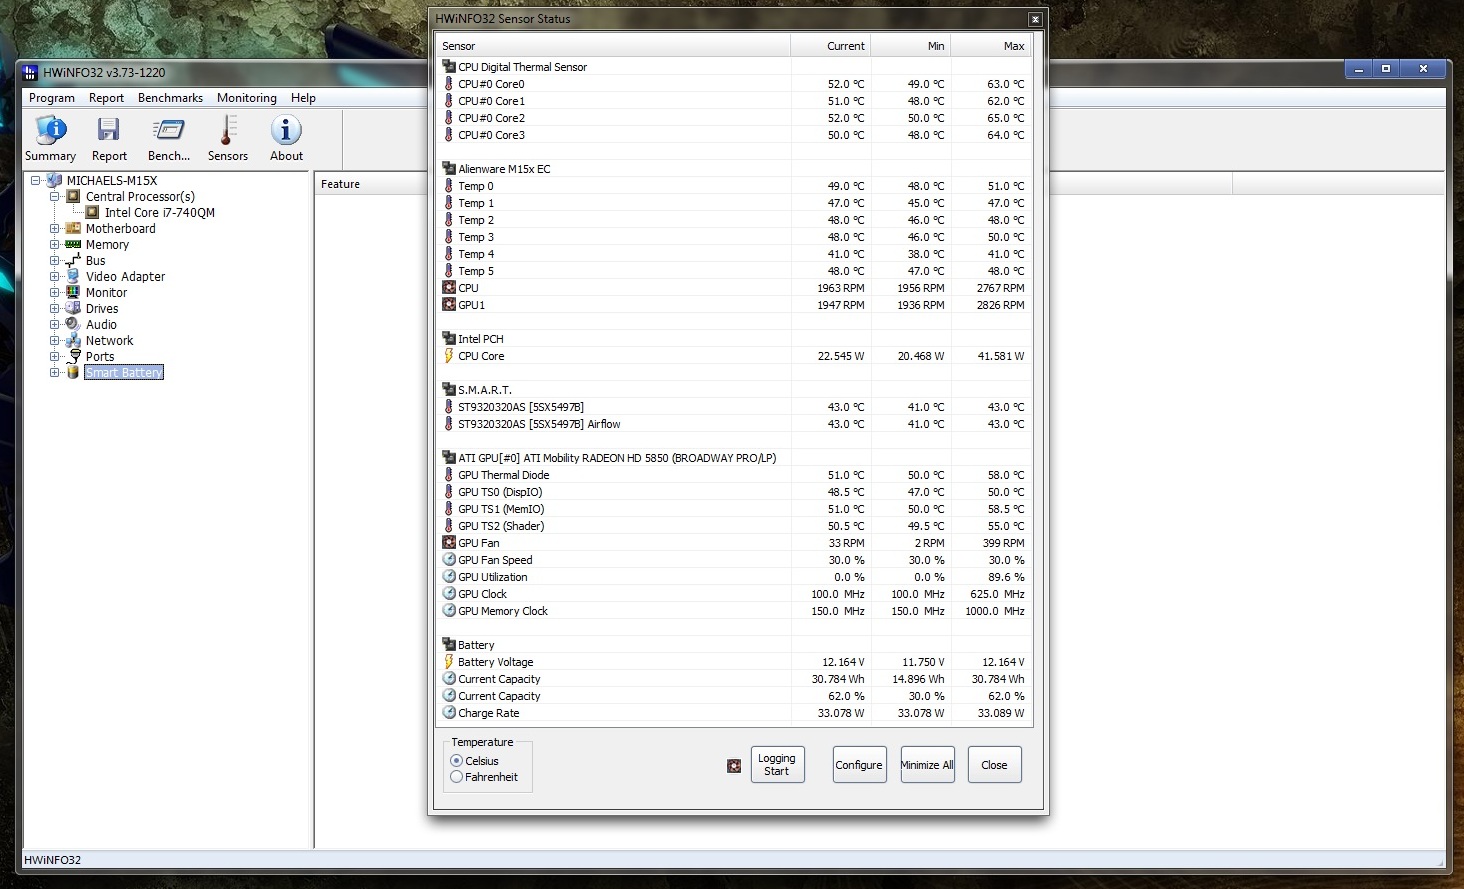This screenshot has height=889, width=1464.
Task: Click the Min column header
Action: pos(910,46)
